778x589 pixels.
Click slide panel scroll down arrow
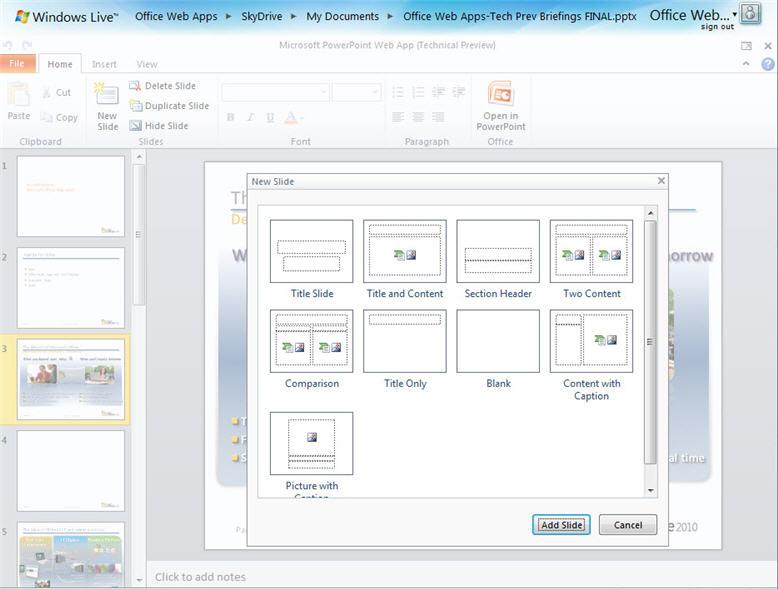coord(139,580)
